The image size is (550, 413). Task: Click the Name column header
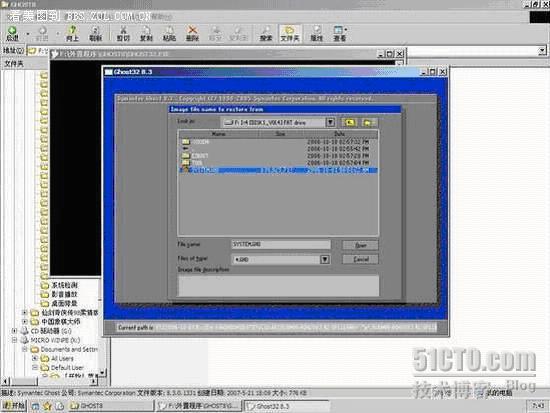[219, 134]
